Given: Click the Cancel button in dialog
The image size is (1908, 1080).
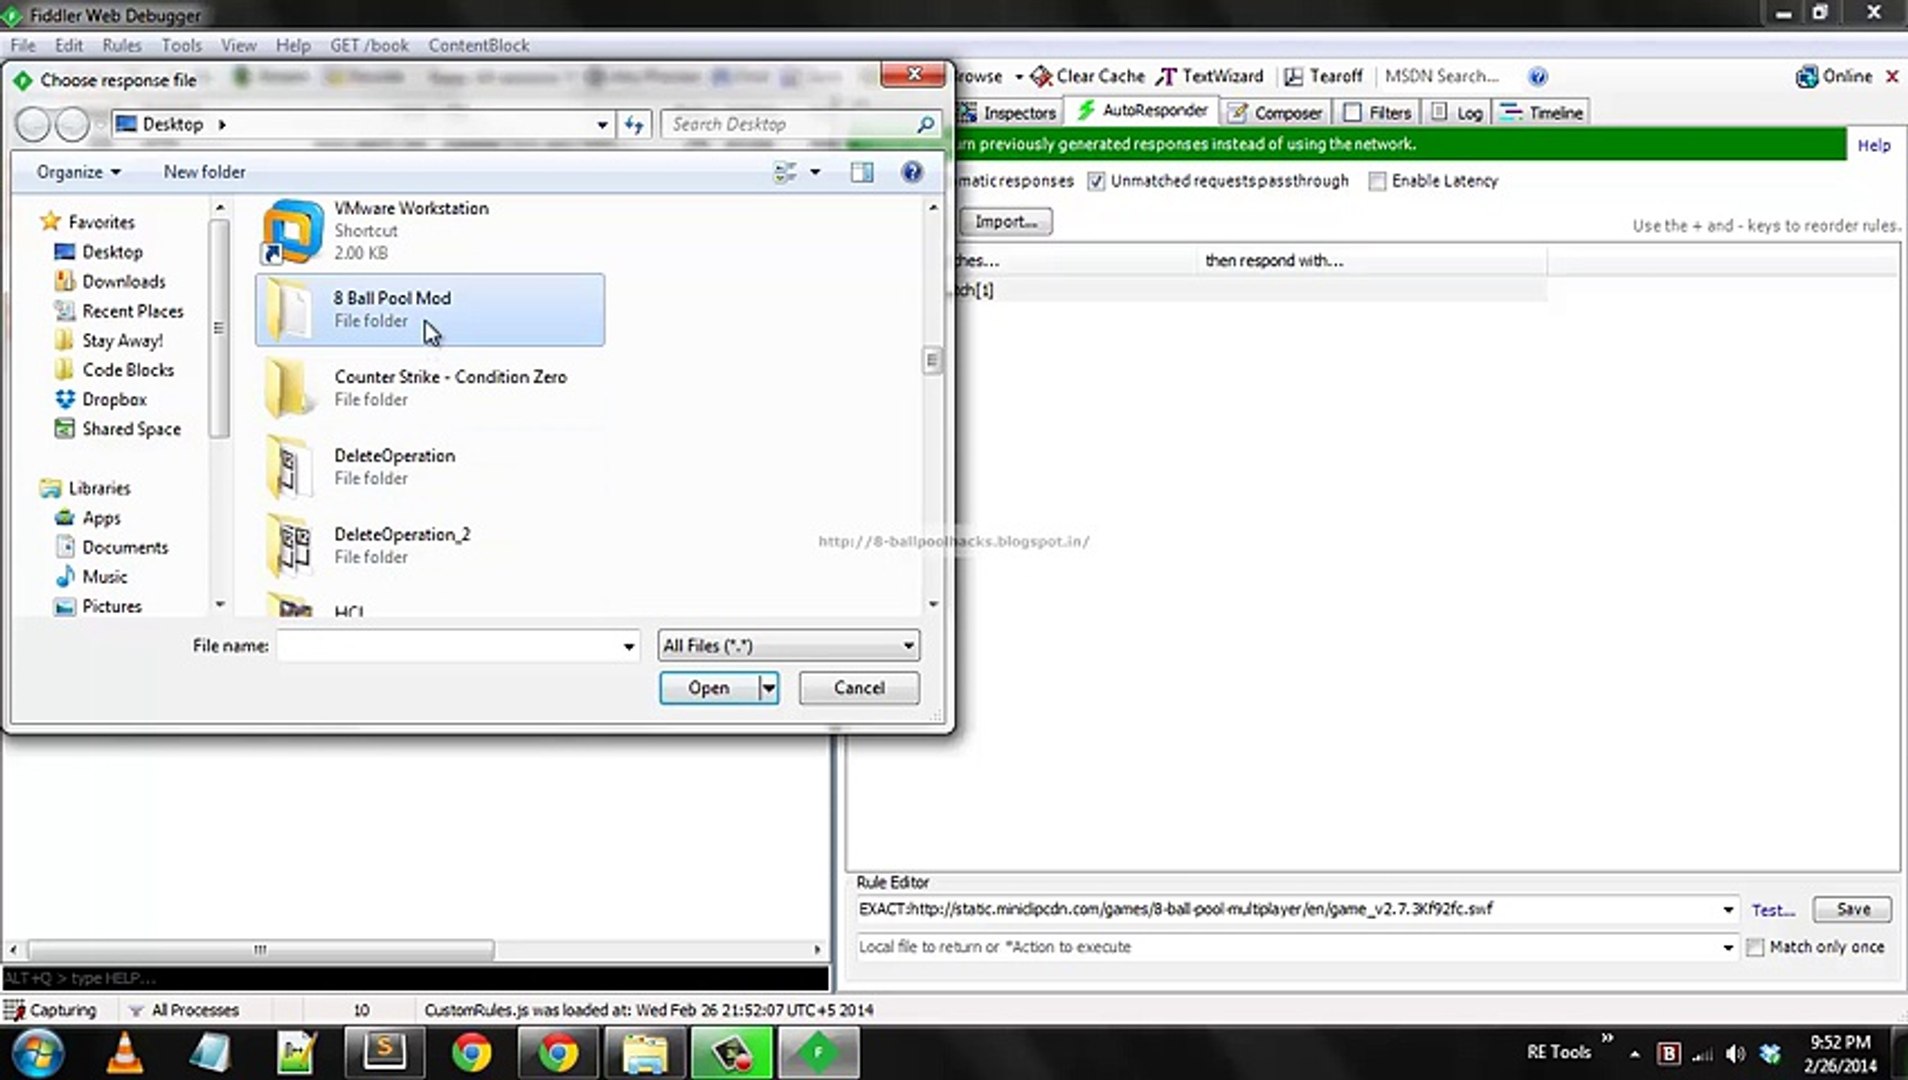Looking at the screenshot, I should (x=859, y=688).
